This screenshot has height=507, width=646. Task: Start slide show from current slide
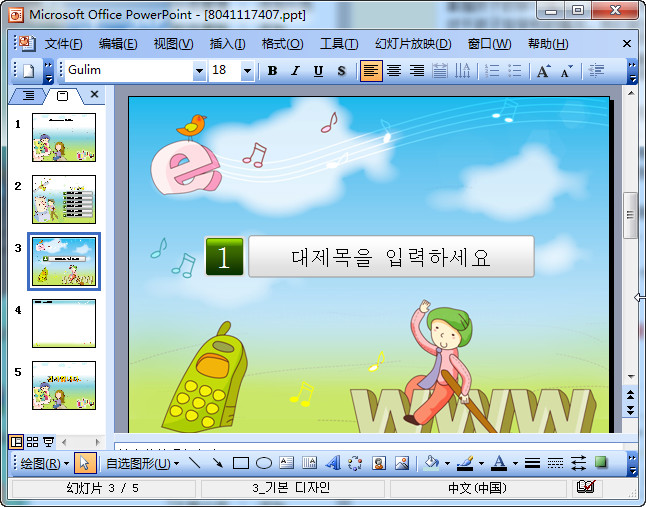[49, 442]
